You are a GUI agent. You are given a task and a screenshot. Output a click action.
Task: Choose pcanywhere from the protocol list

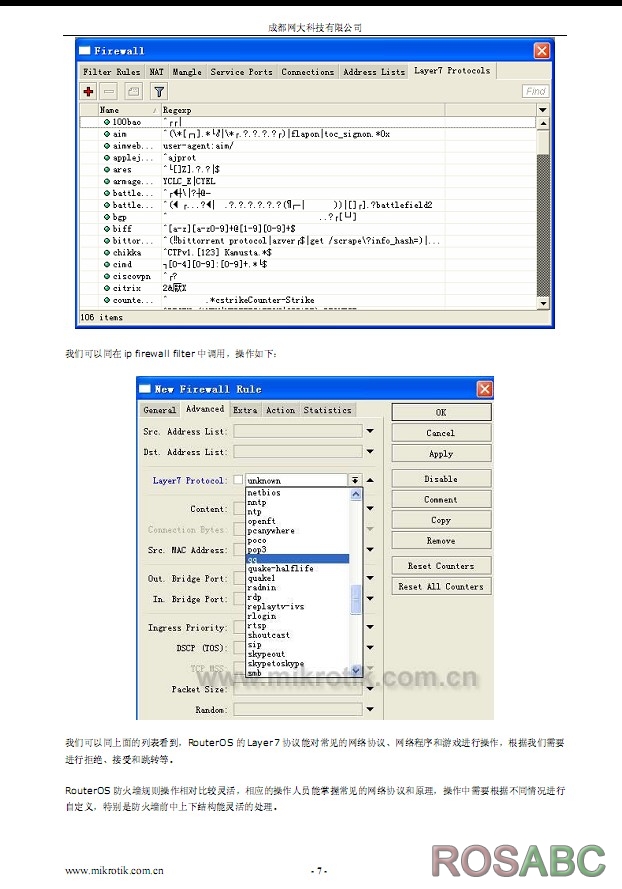click(298, 531)
